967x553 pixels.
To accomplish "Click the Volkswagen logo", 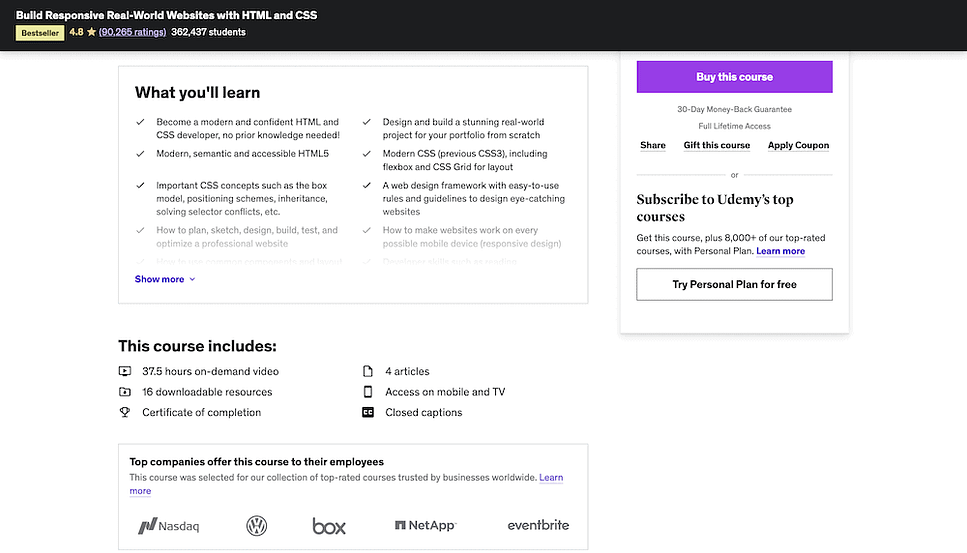I will coord(257,526).
